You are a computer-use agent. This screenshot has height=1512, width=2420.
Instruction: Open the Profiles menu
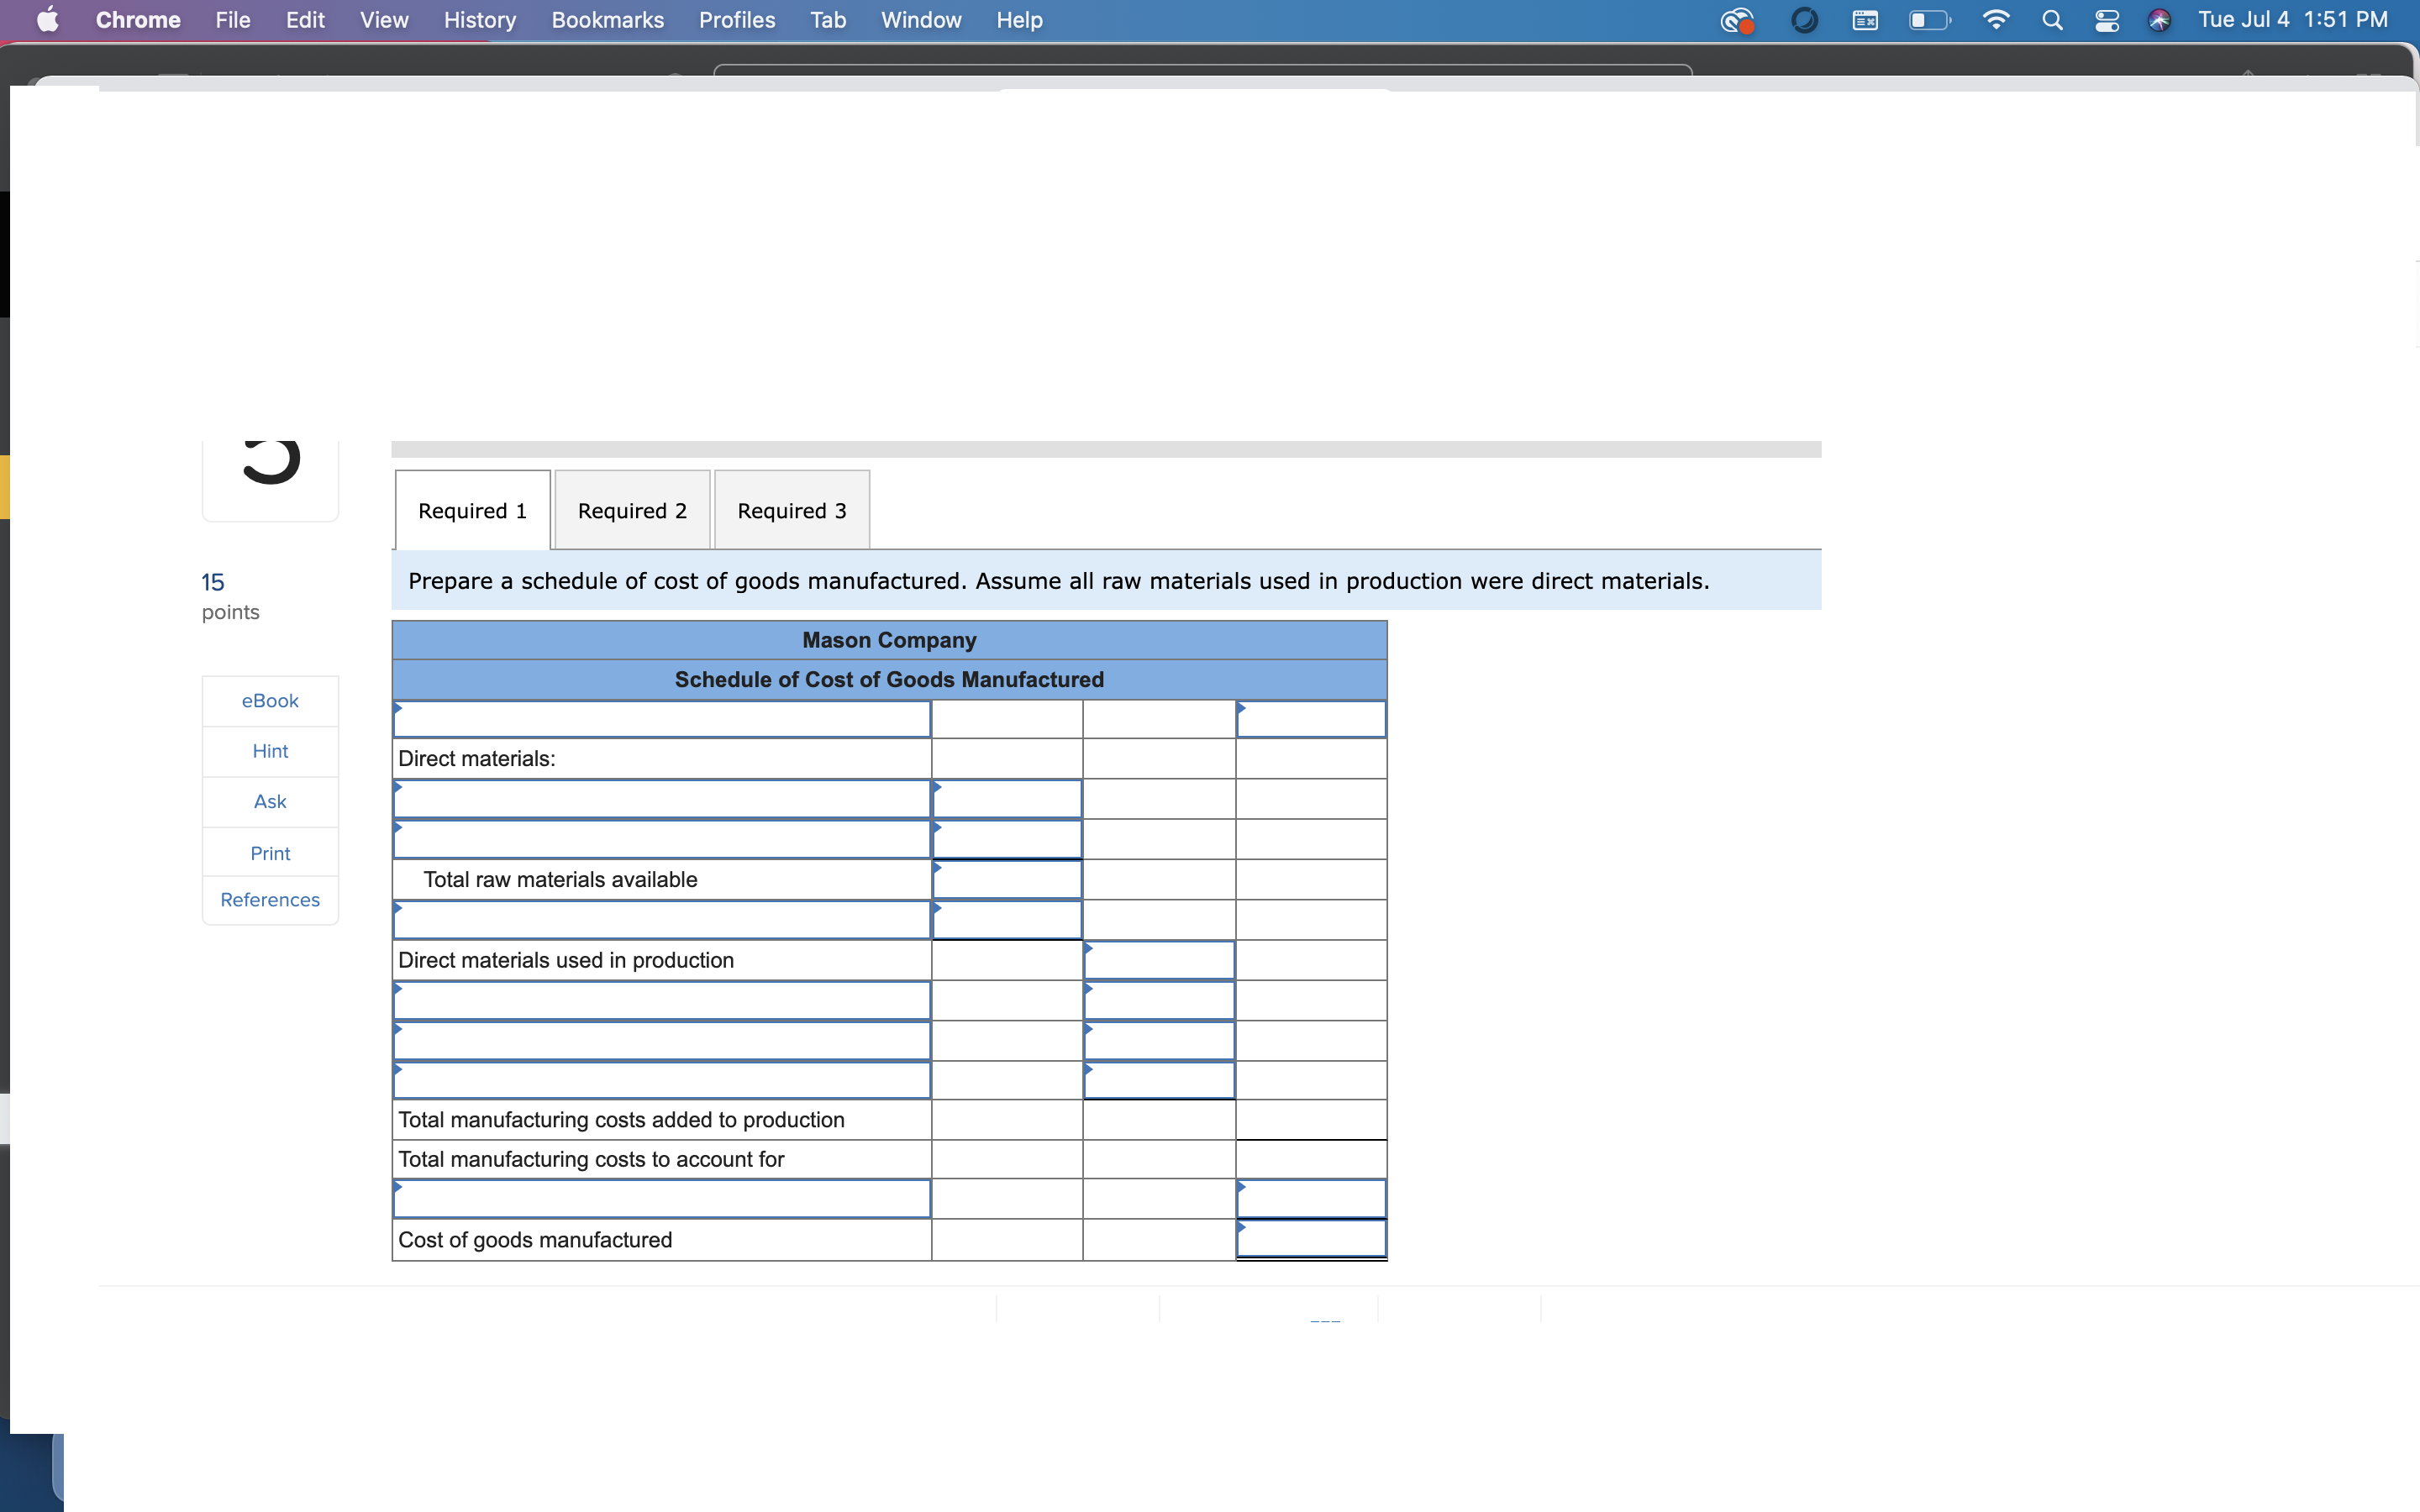pos(737,20)
